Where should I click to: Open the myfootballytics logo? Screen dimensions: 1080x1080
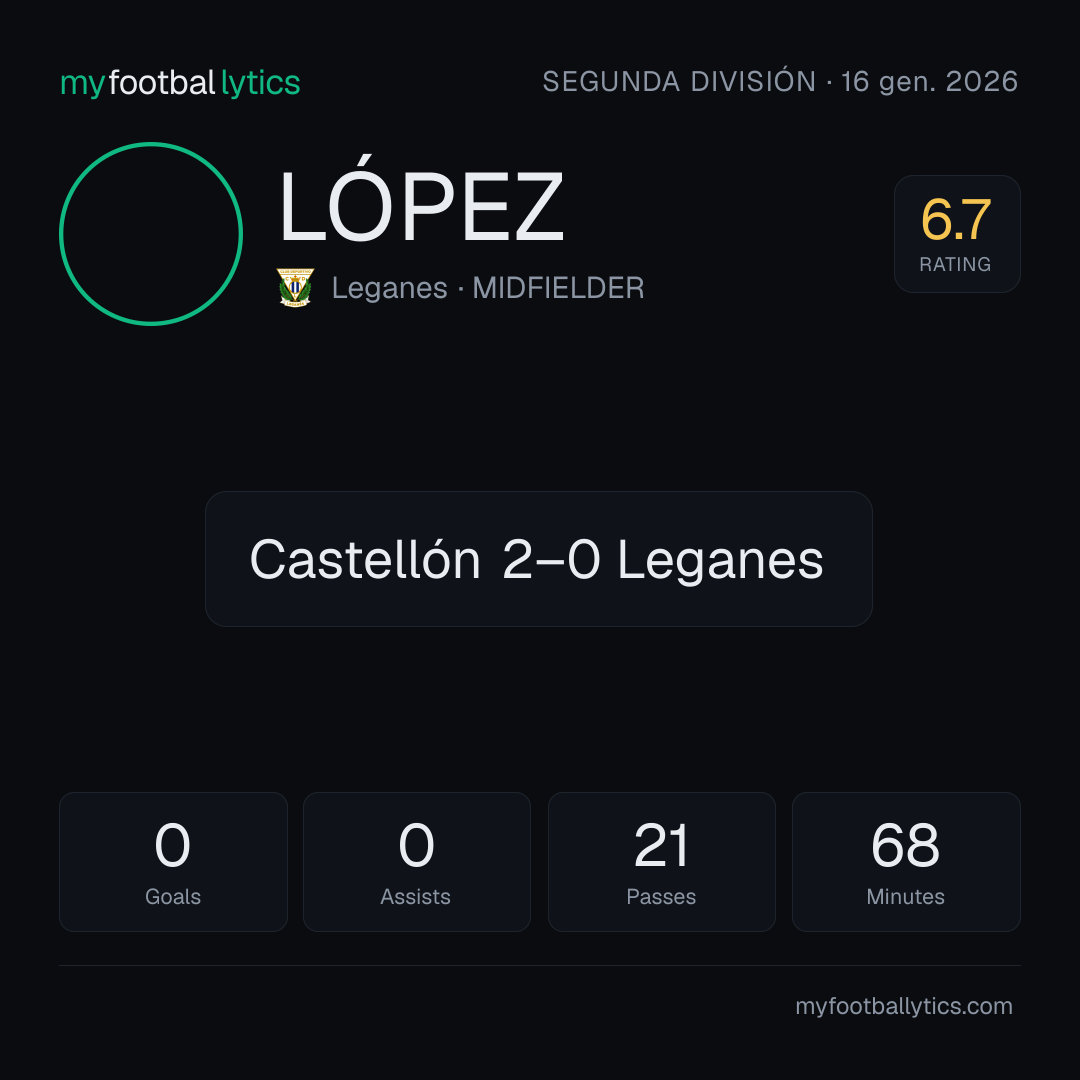pyautogui.click(x=180, y=83)
